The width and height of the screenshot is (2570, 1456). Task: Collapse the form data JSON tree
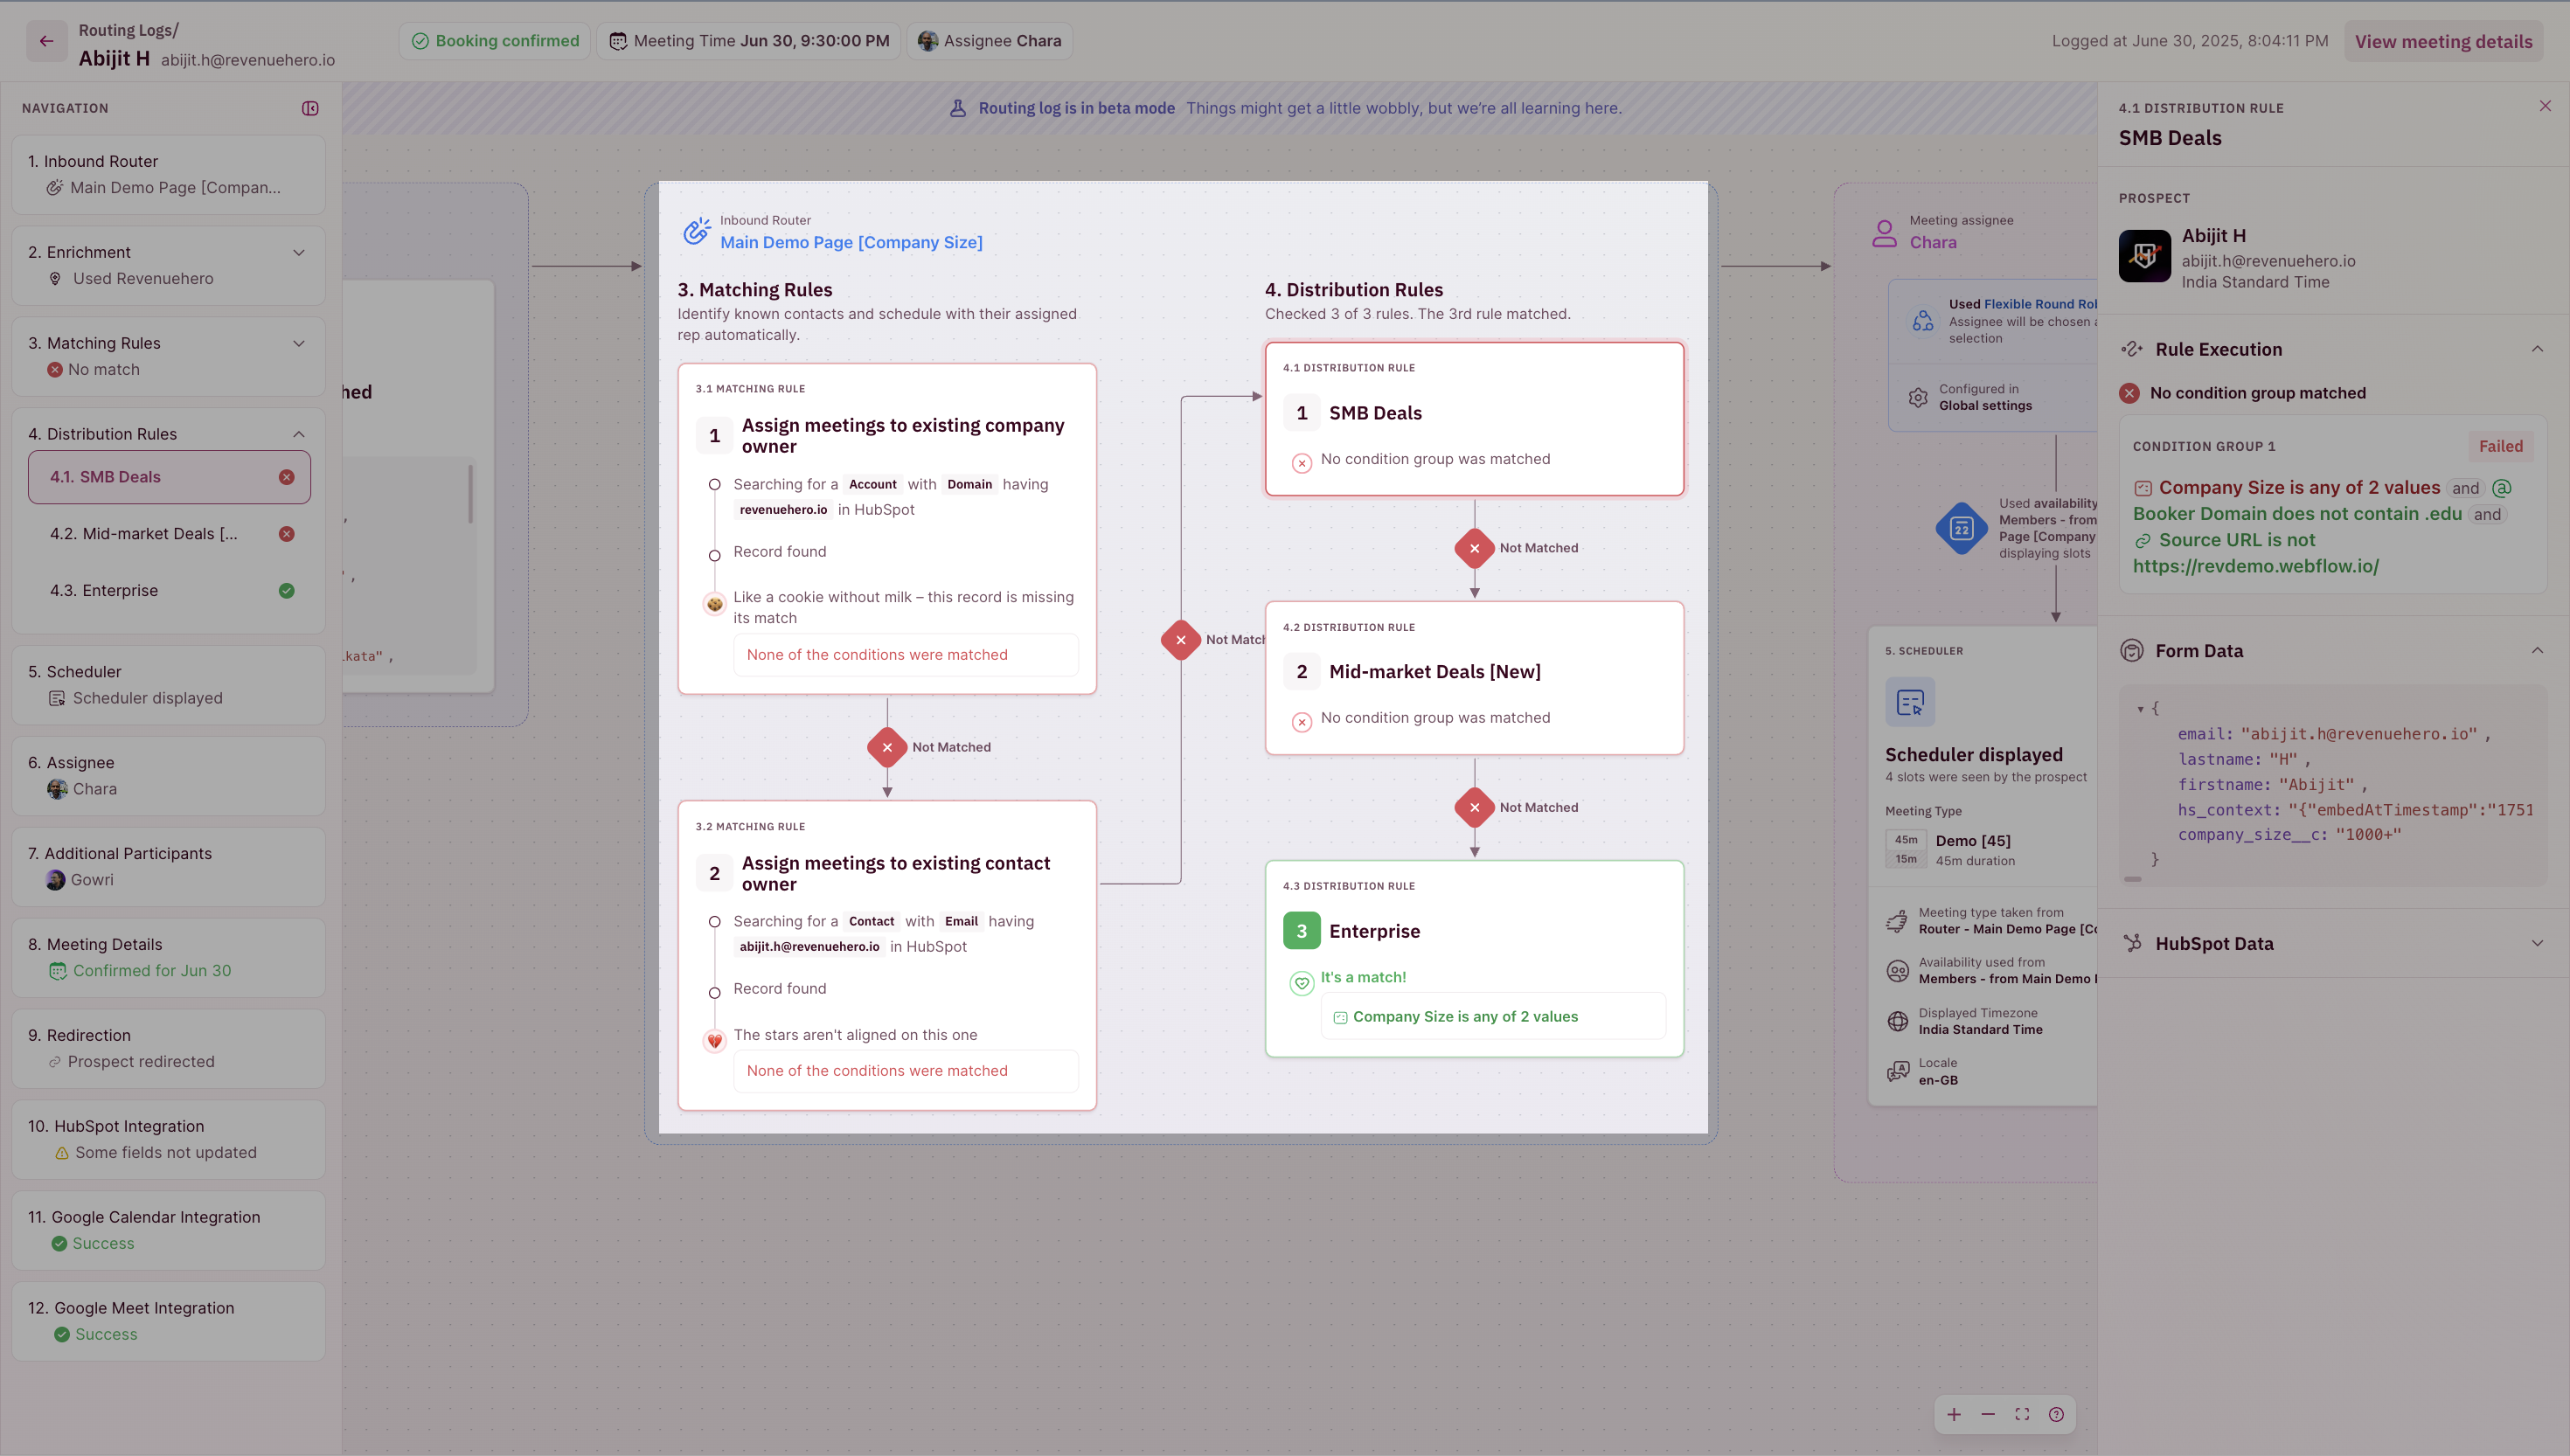click(x=2140, y=709)
